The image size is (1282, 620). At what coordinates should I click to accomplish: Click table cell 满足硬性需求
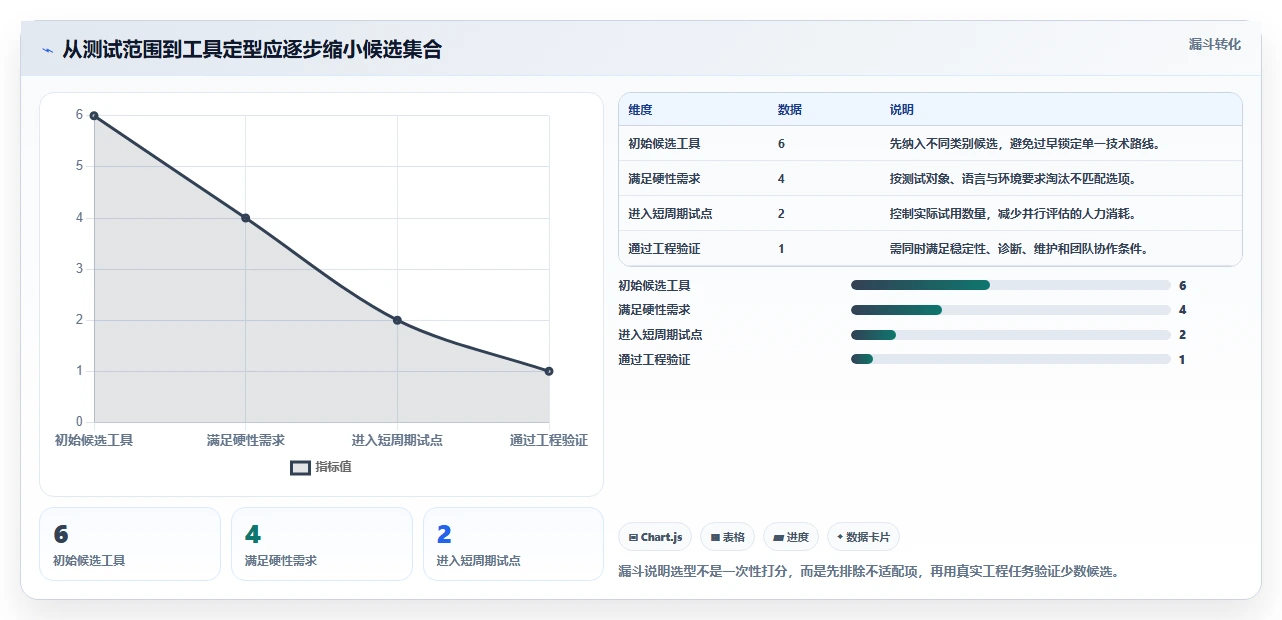pyautogui.click(x=664, y=179)
